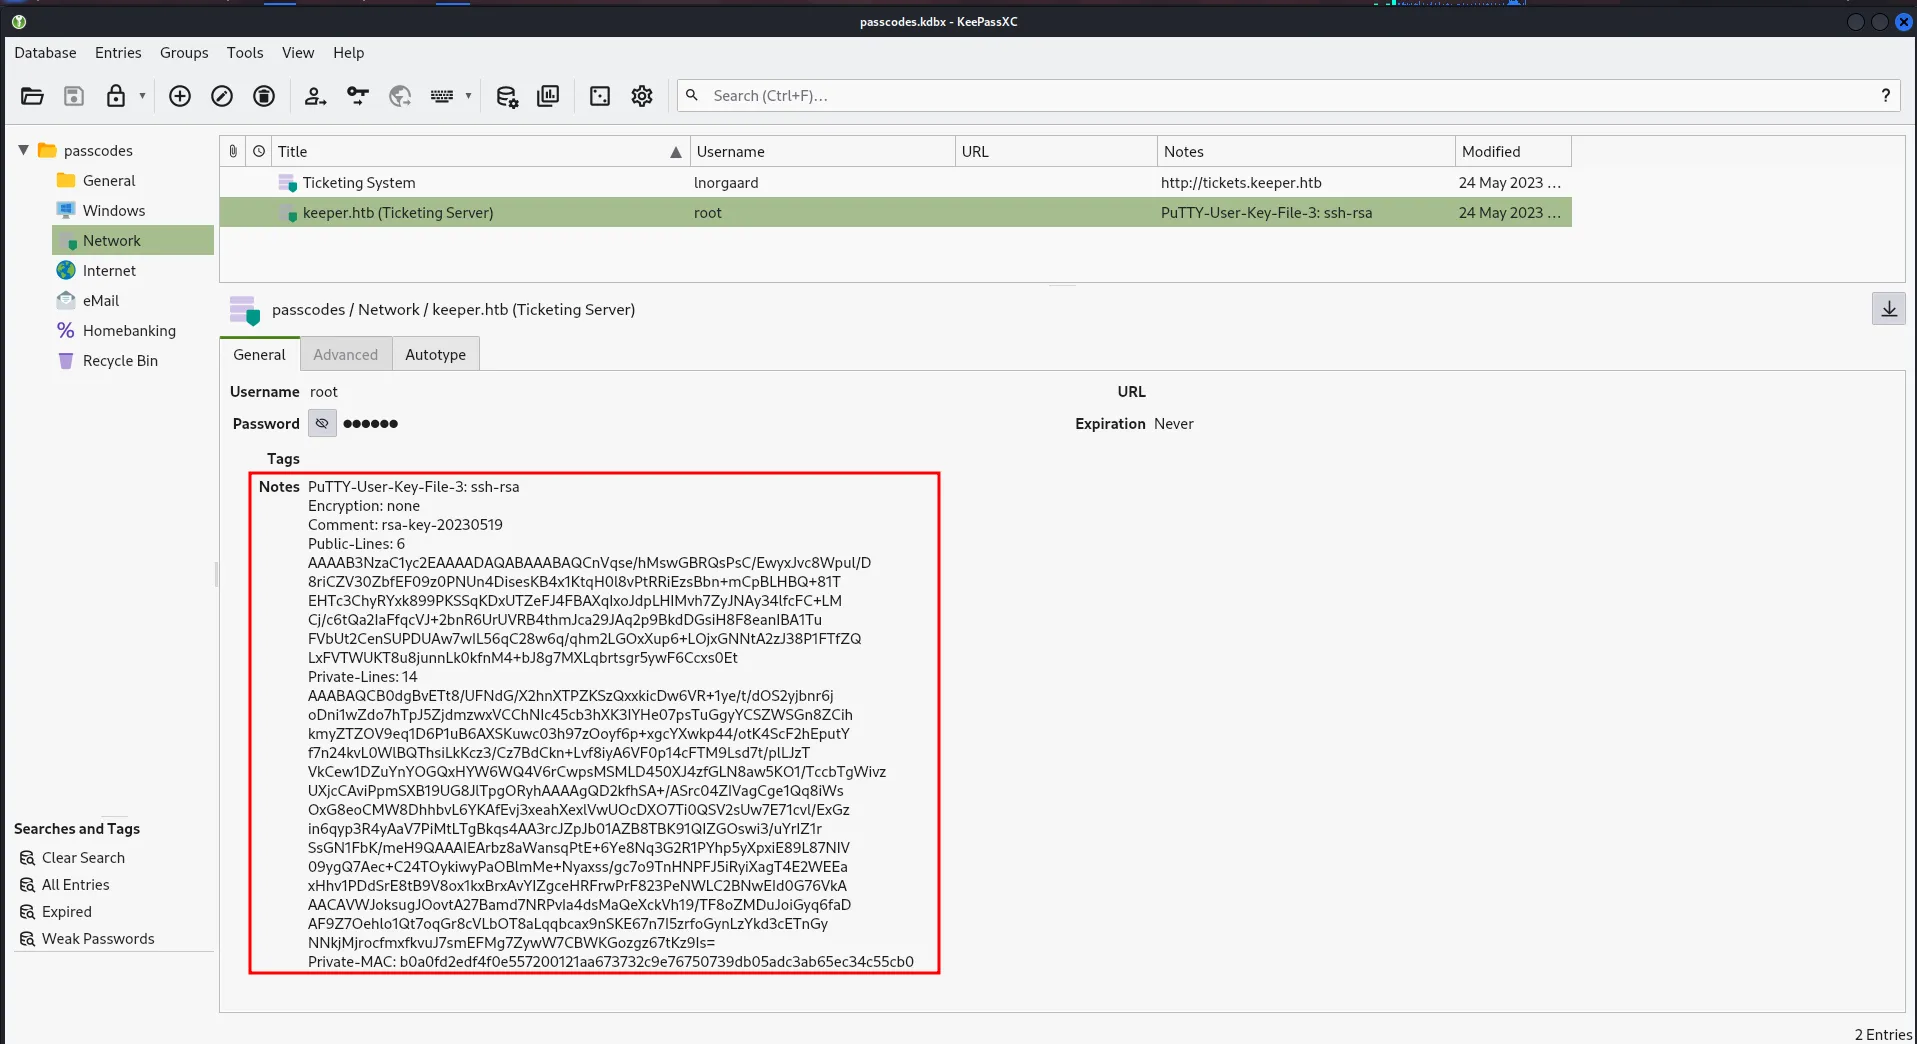Open Database Settings toolbar icon

506,96
